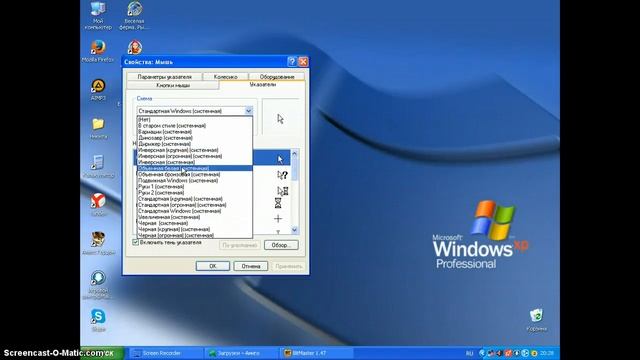Pick Стандартная Windows entry in open list
640x360 pixels.
click(195, 211)
